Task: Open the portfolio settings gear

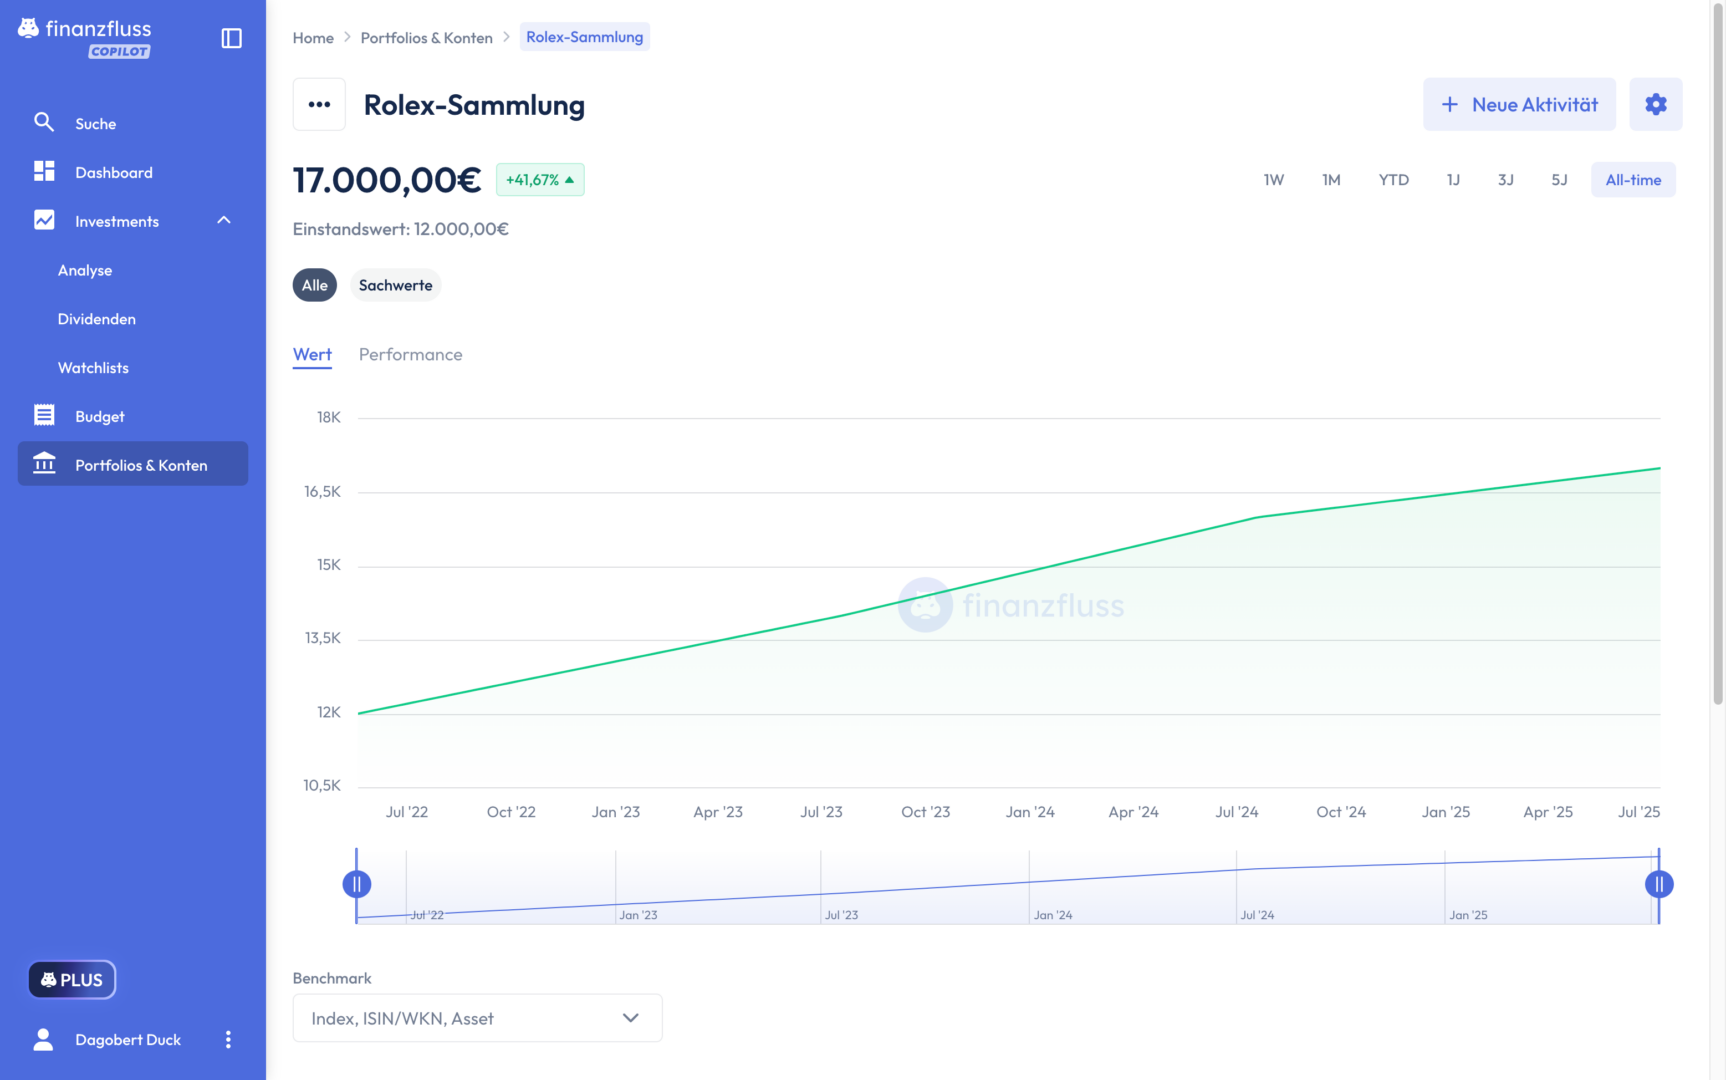Action: (x=1655, y=104)
